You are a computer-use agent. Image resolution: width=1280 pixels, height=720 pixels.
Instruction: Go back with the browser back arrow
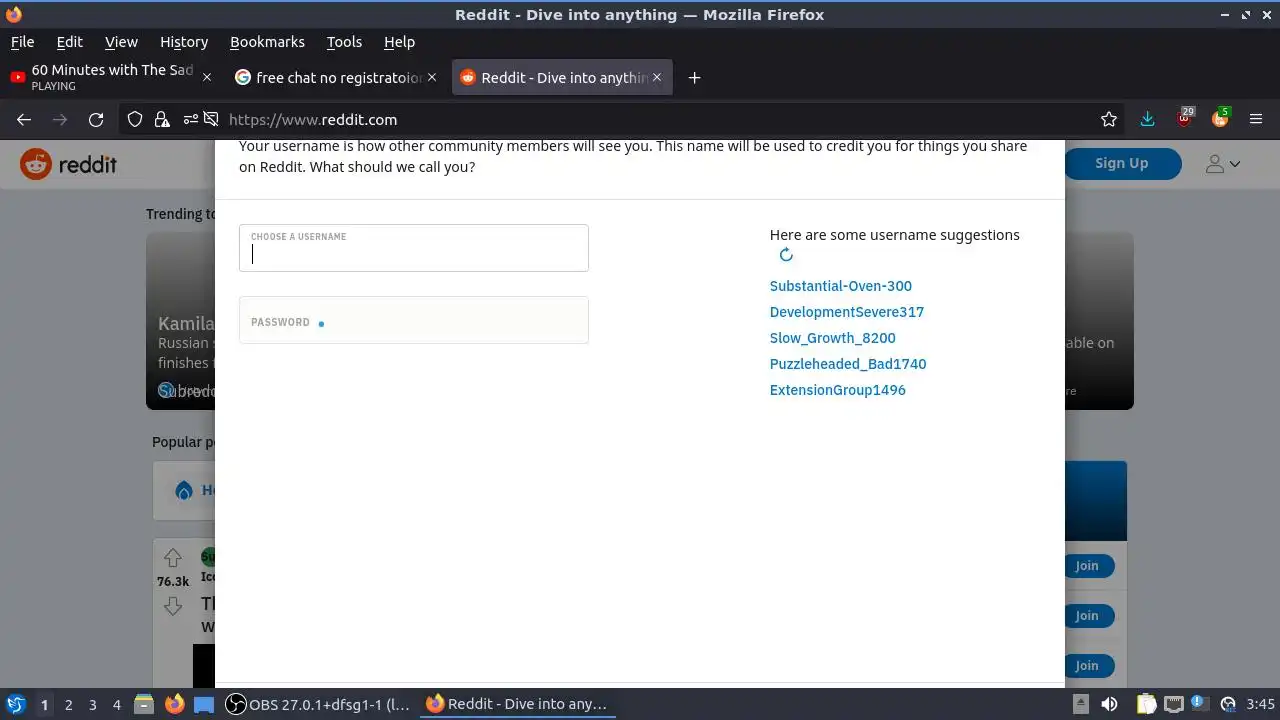point(24,119)
